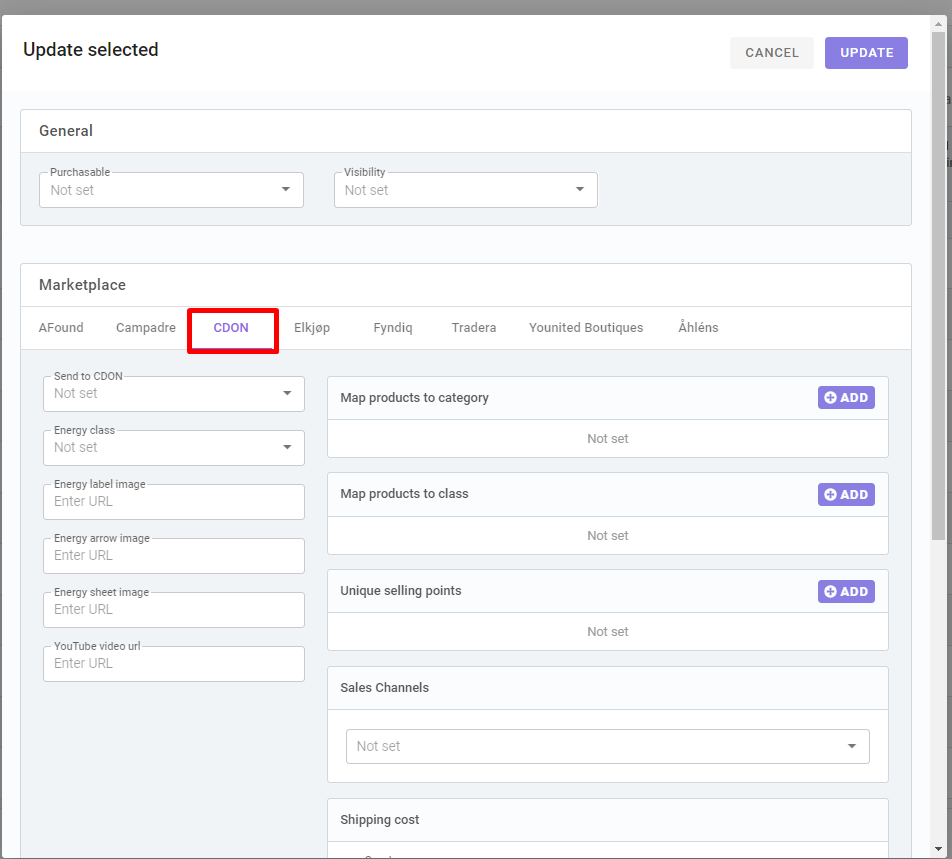
Task: Switch to the Campadre tab
Action: coord(146,328)
